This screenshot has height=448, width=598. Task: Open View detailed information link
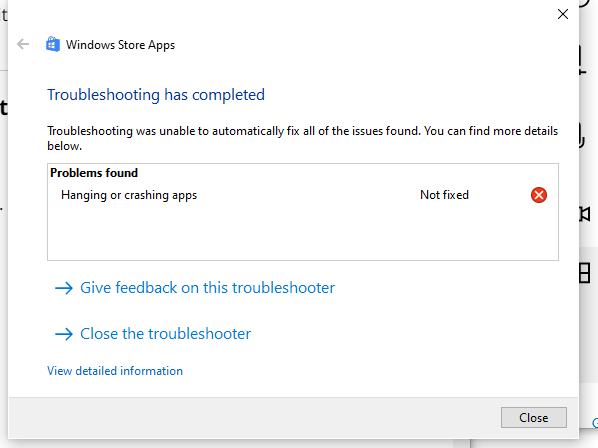(115, 371)
